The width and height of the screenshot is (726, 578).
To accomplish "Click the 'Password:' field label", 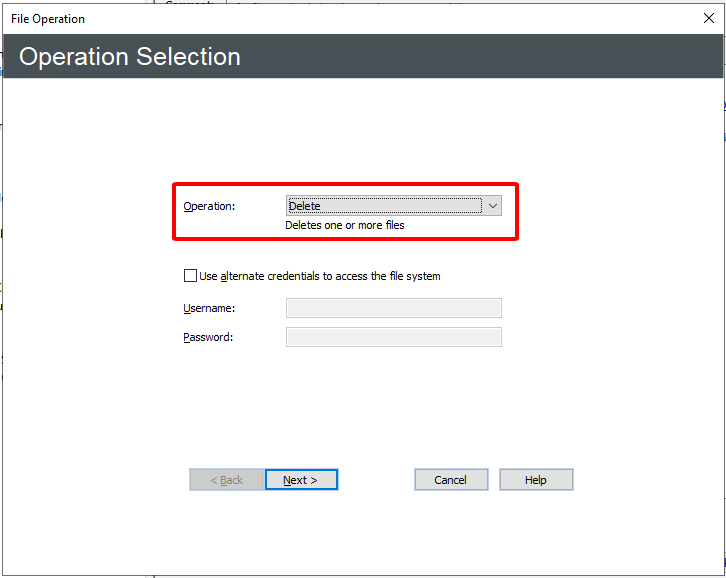I will tap(208, 337).
